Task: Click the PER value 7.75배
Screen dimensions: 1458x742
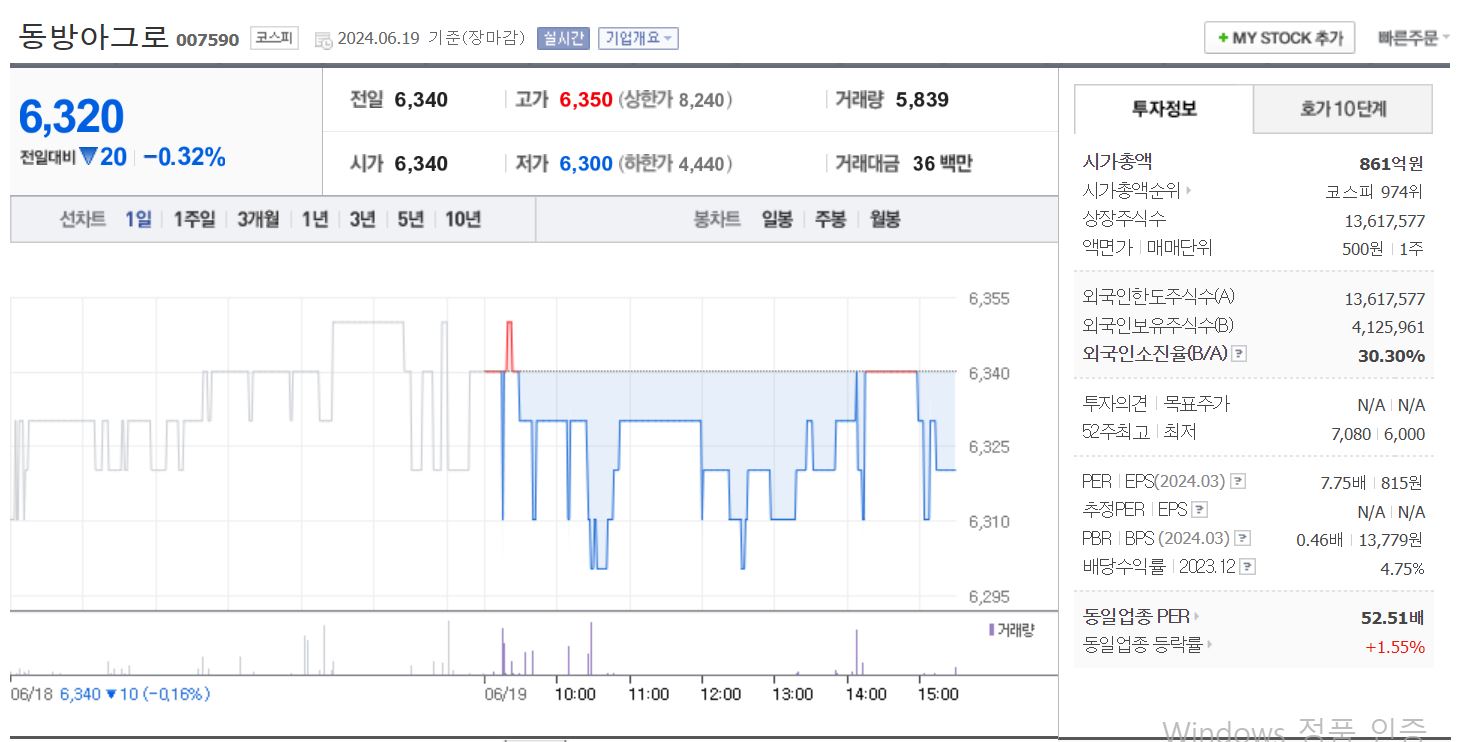Action: tap(1344, 482)
